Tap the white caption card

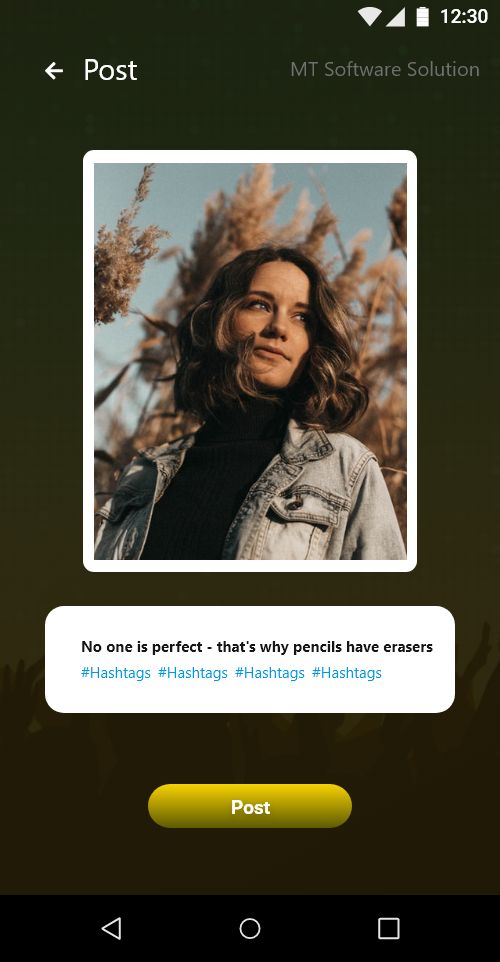pyautogui.click(x=250, y=660)
